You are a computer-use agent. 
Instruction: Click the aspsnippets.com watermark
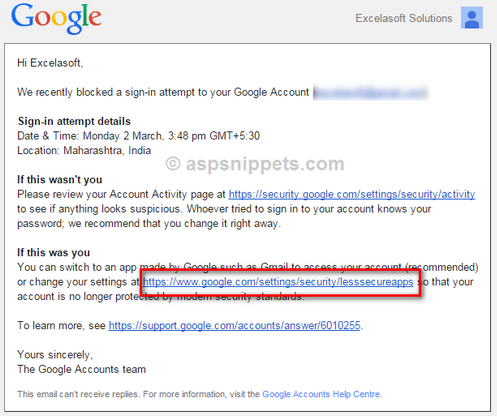coord(255,164)
